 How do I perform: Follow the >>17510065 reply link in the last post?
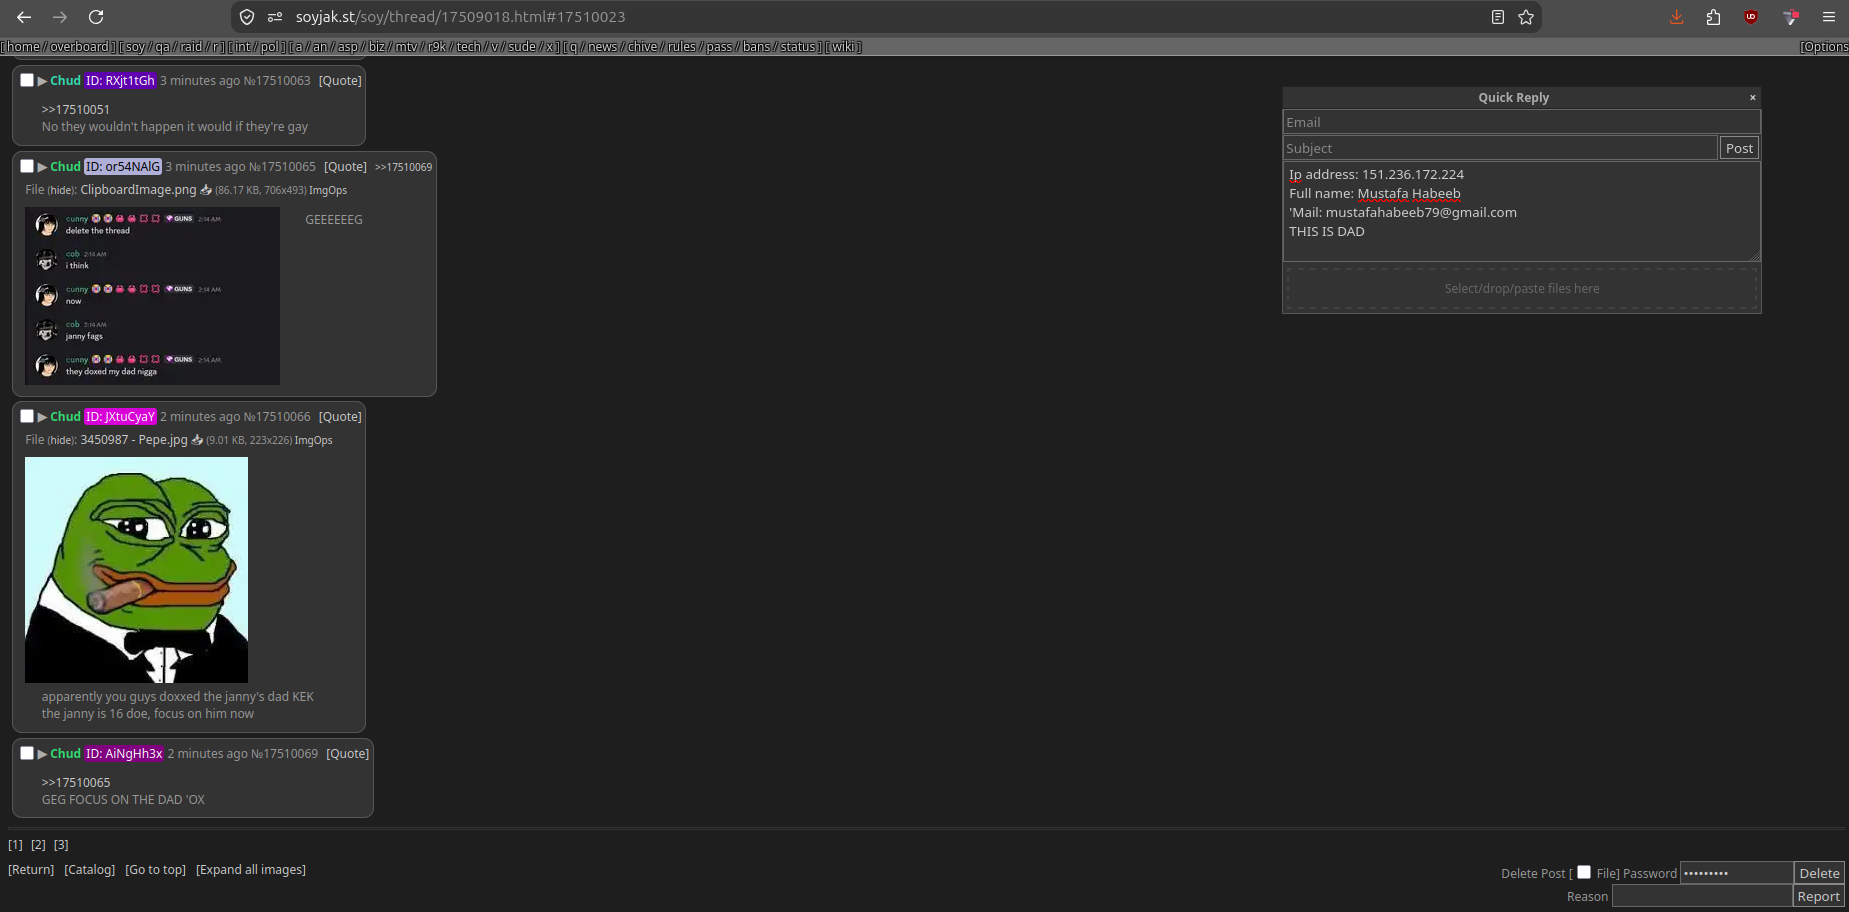(x=76, y=783)
